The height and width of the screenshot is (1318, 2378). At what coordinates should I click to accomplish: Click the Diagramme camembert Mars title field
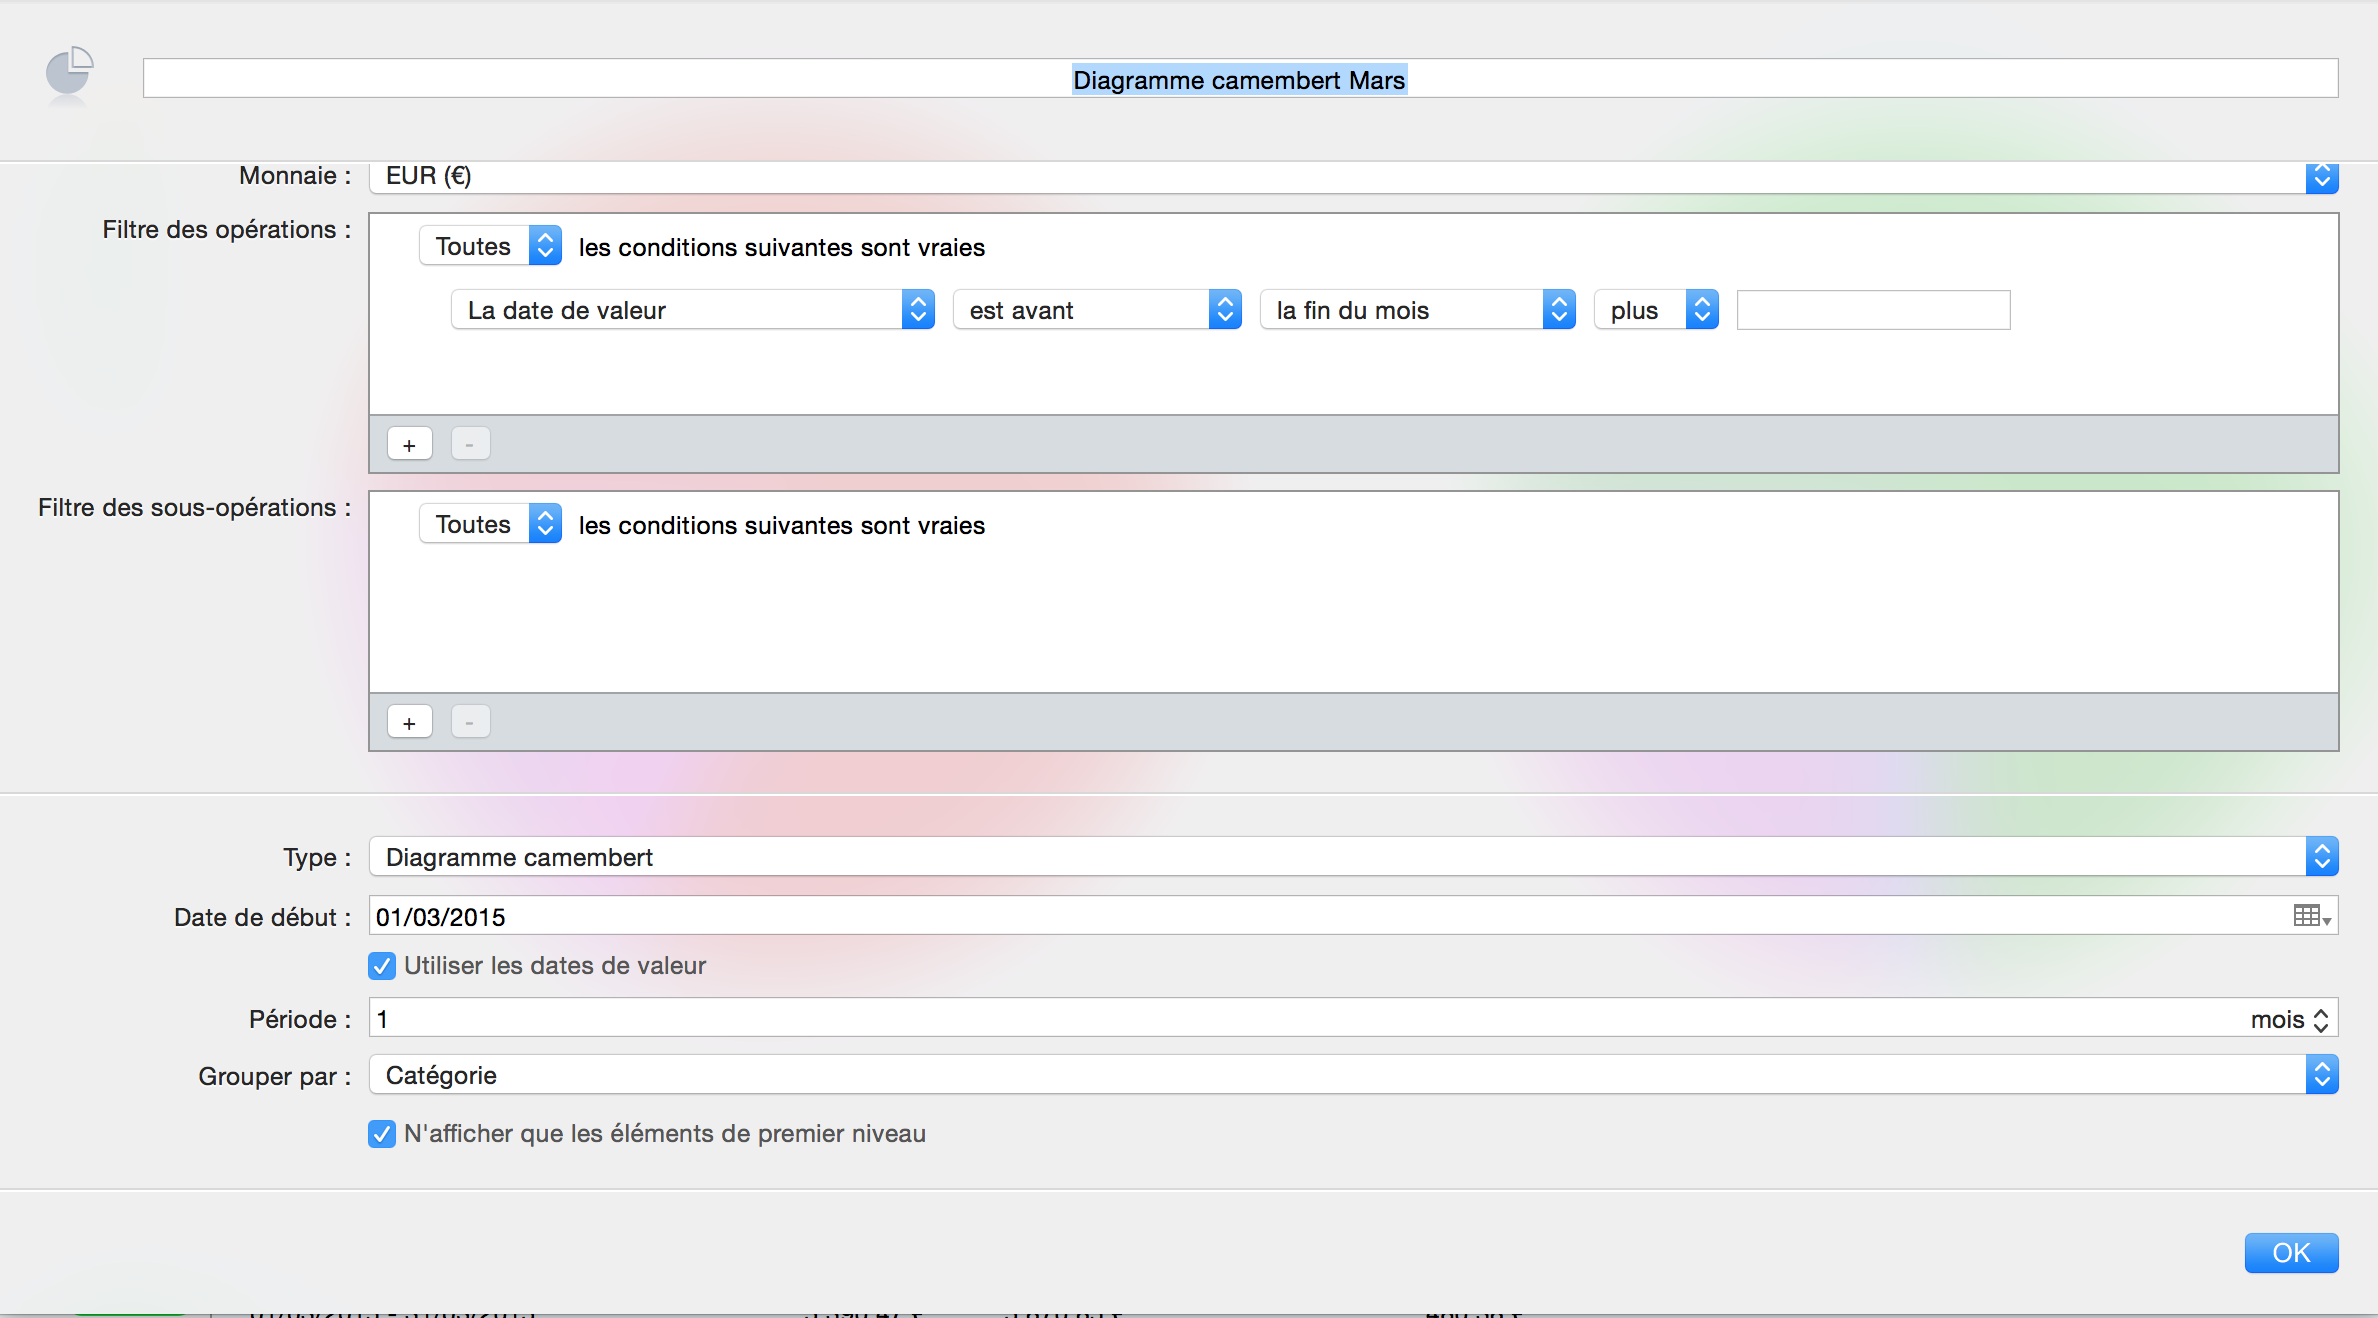tap(1239, 79)
